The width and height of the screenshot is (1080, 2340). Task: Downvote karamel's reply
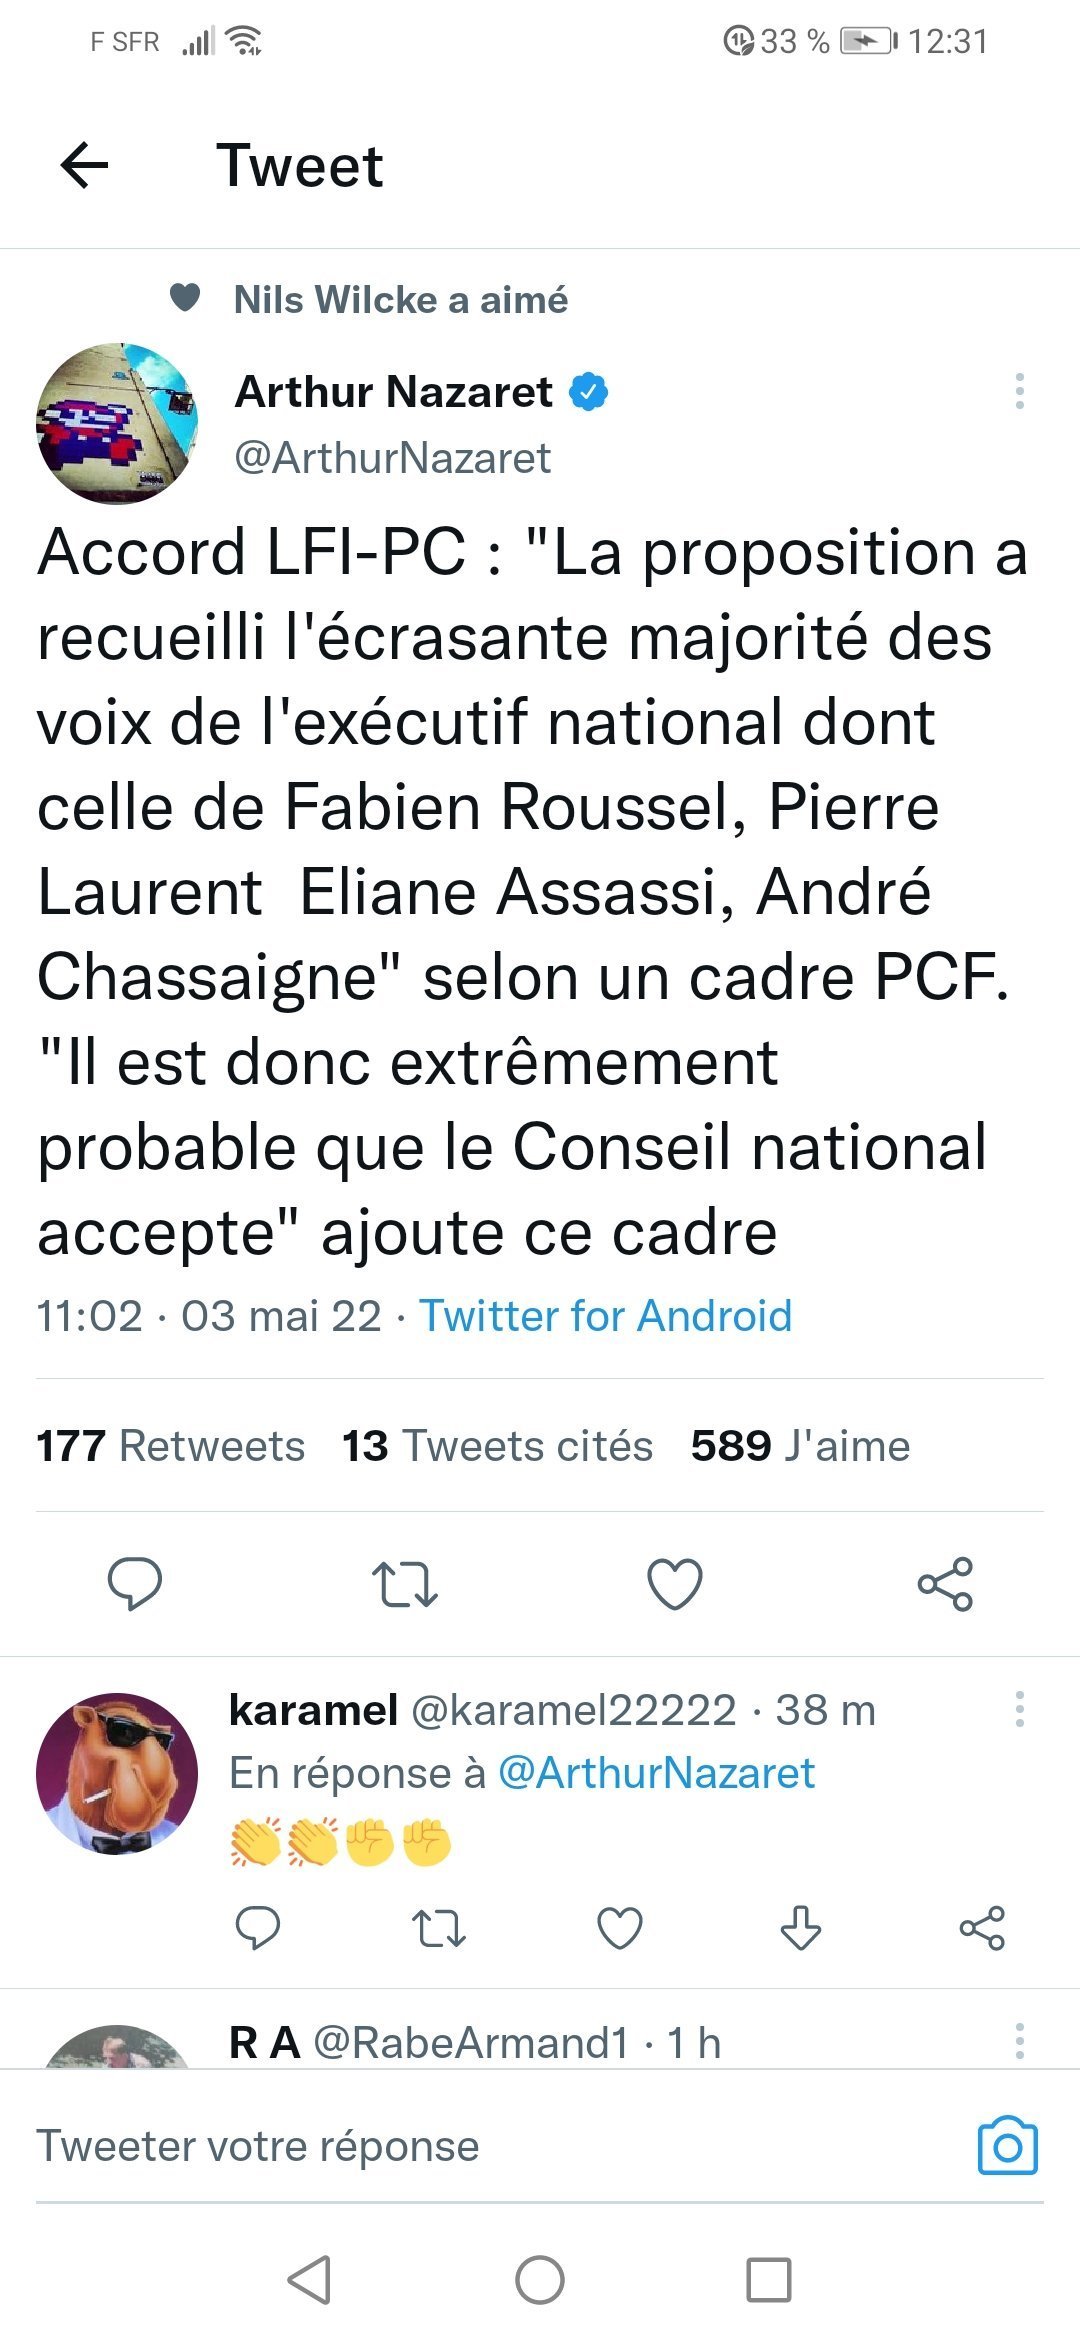801,1928
